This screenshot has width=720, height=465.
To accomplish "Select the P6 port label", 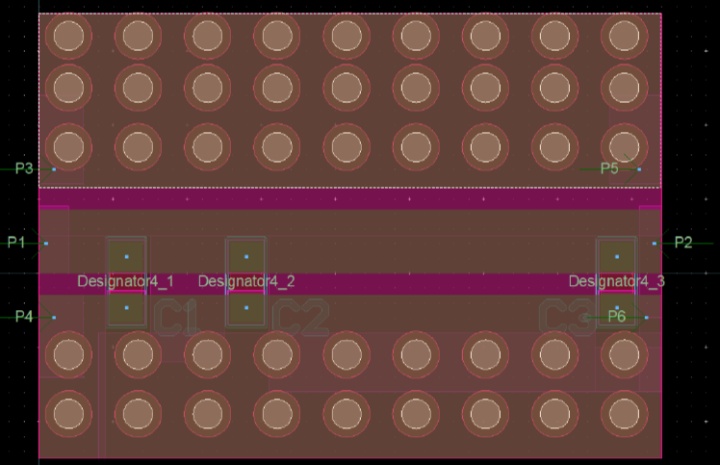I will point(617,316).
